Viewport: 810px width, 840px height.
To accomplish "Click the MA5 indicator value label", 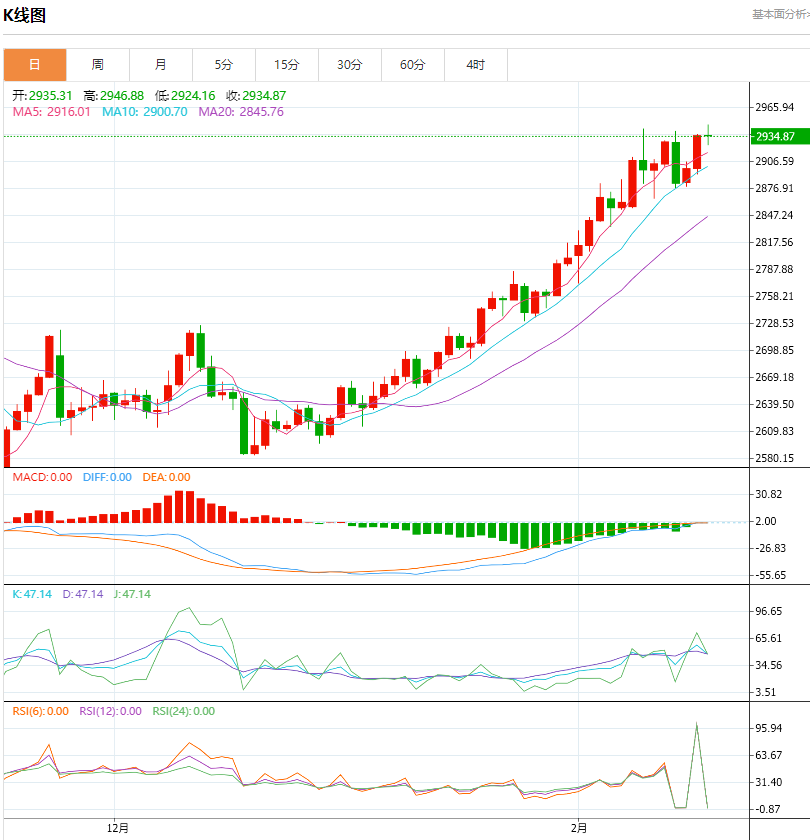I will (51, 111).
